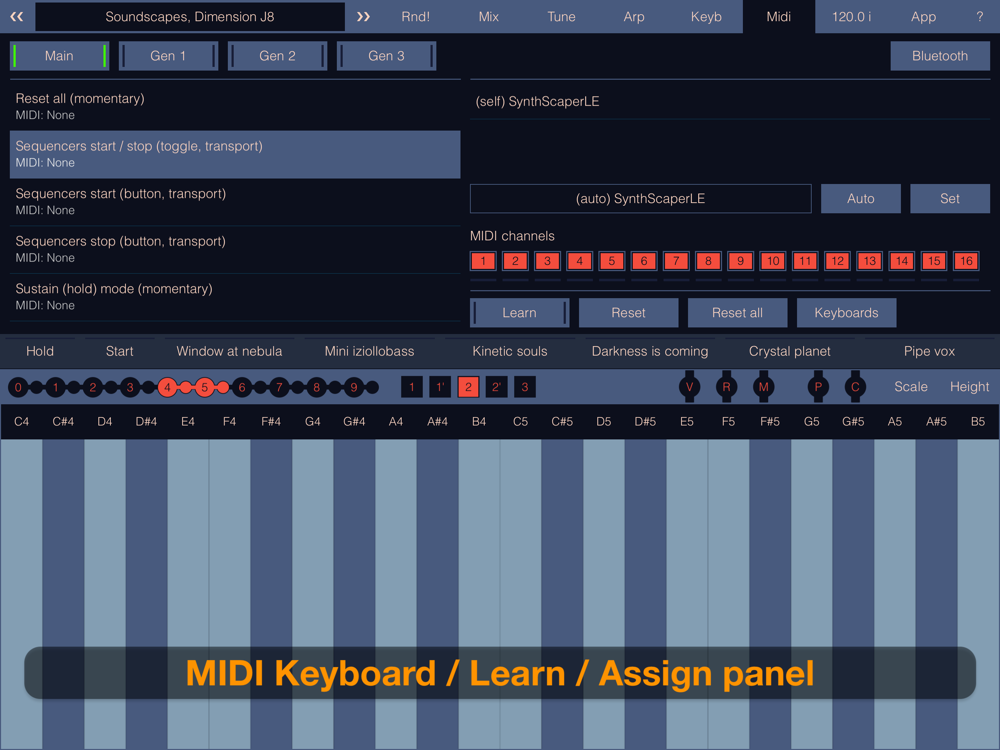Image resolution: width=1000 pixels, height=750 pixels.
Task: Open the (auto) SynthScaperLE MIDI input selector
Action: coord(640,199)
